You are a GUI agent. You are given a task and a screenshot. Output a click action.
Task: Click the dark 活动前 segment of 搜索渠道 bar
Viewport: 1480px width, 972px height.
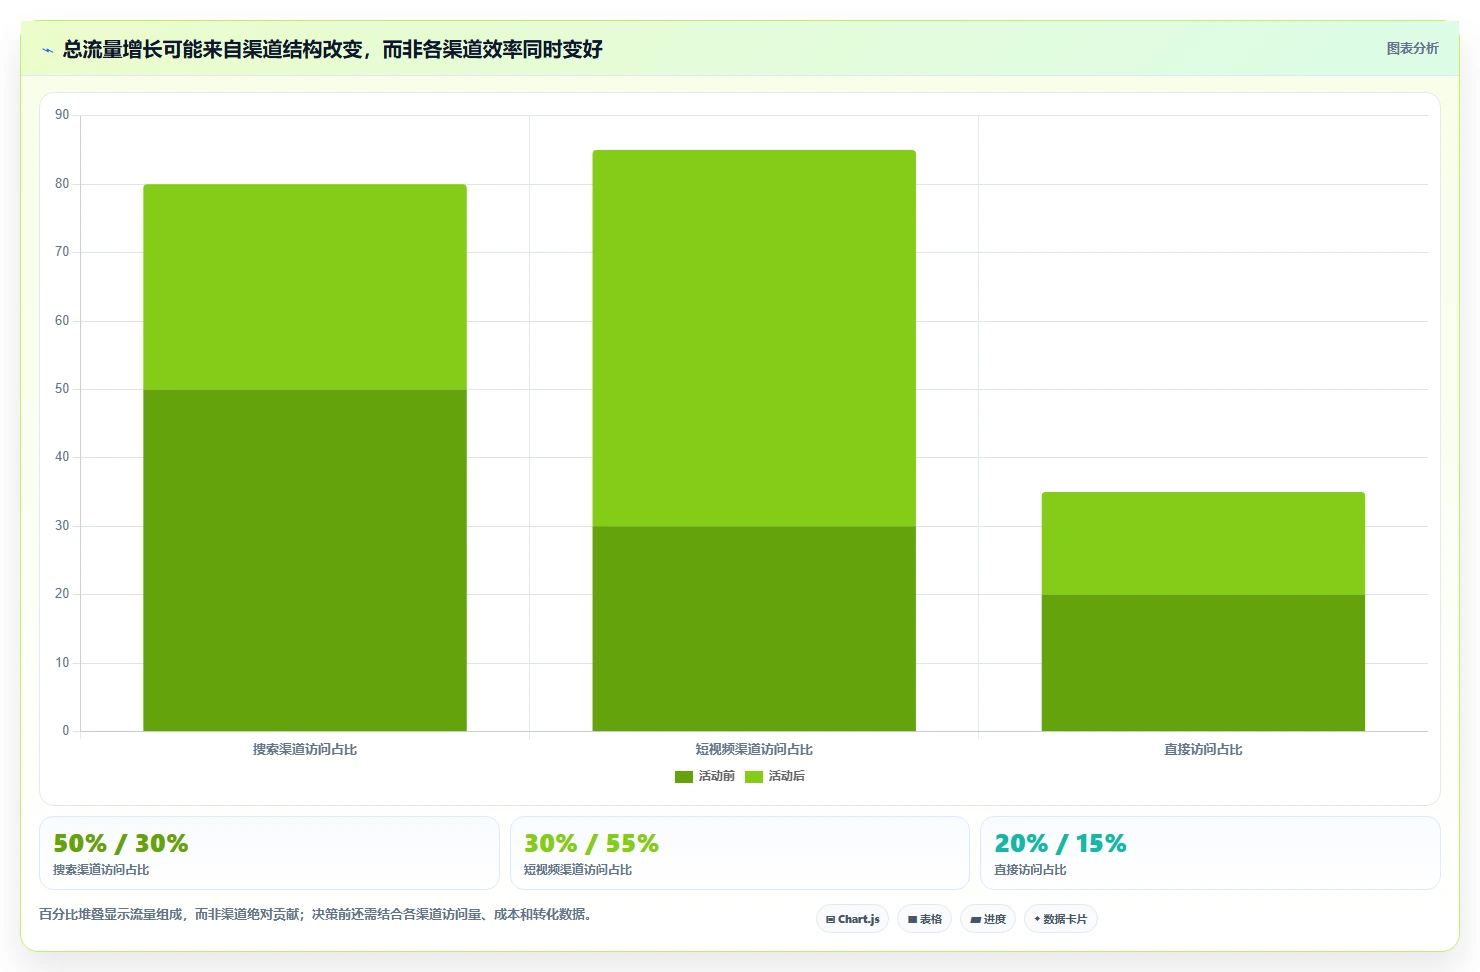(305, 560)
